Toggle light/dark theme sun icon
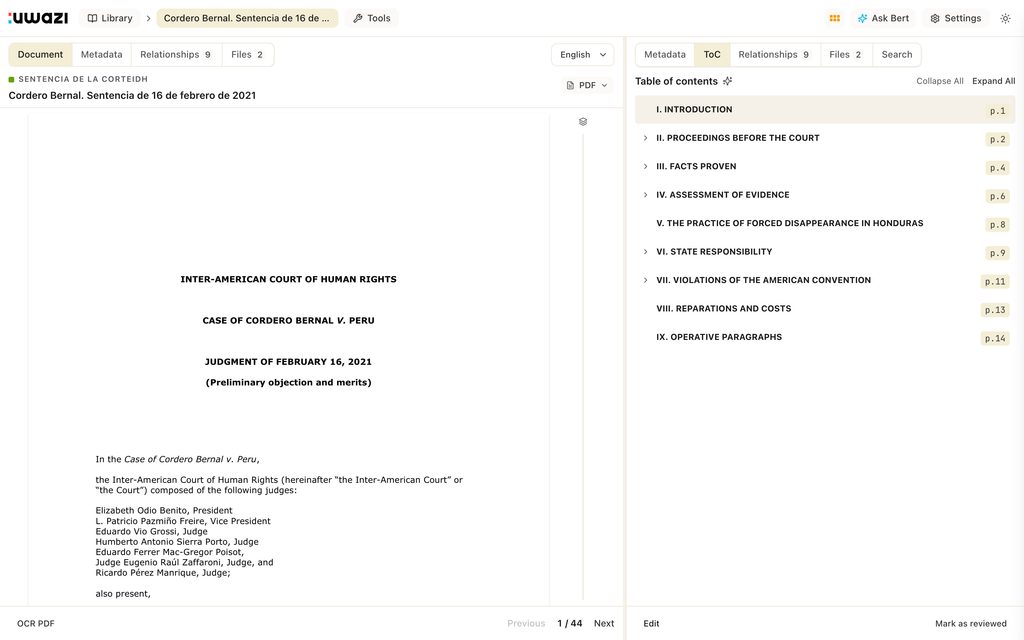 point(1005,18)
